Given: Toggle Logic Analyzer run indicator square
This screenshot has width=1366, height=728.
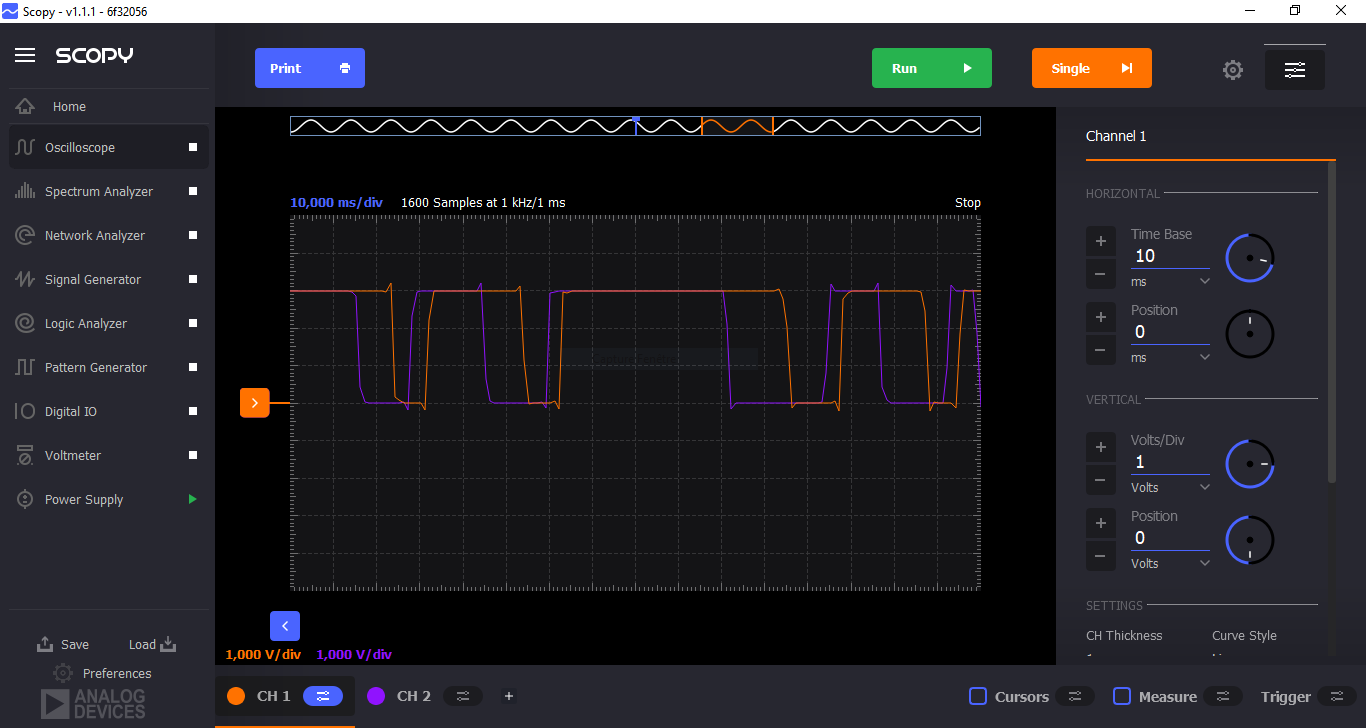Looking at the screenshot, I should [193, 323].
